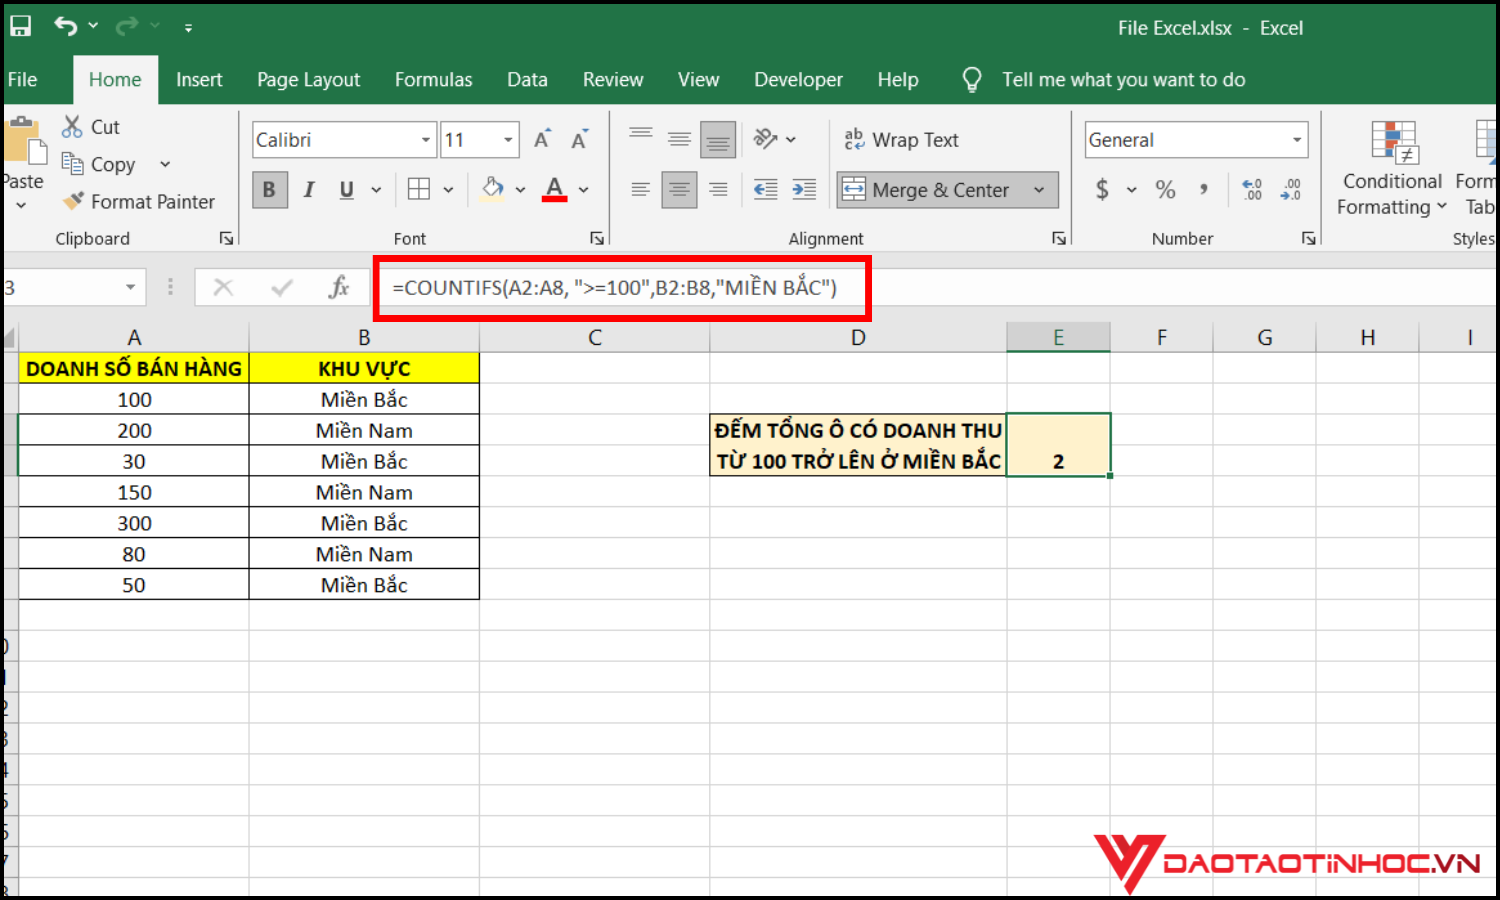This screenshot has width=1500, height=900.
Task: Click the Save icon in title bar
Action: 20,27
